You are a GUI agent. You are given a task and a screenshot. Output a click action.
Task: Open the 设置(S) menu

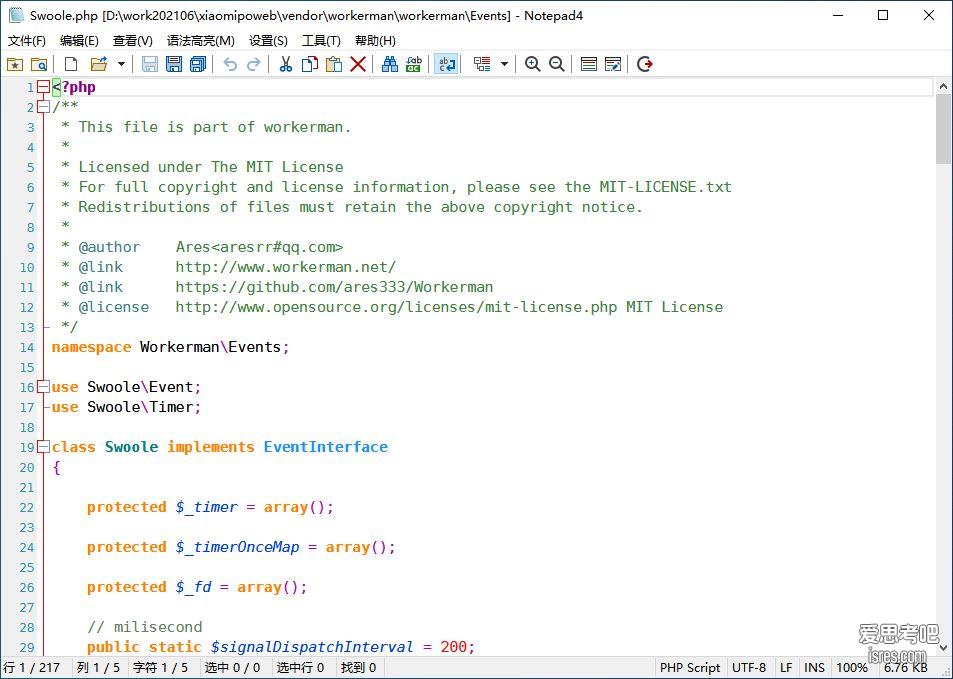pyautogui.click(x=268, y=41)
